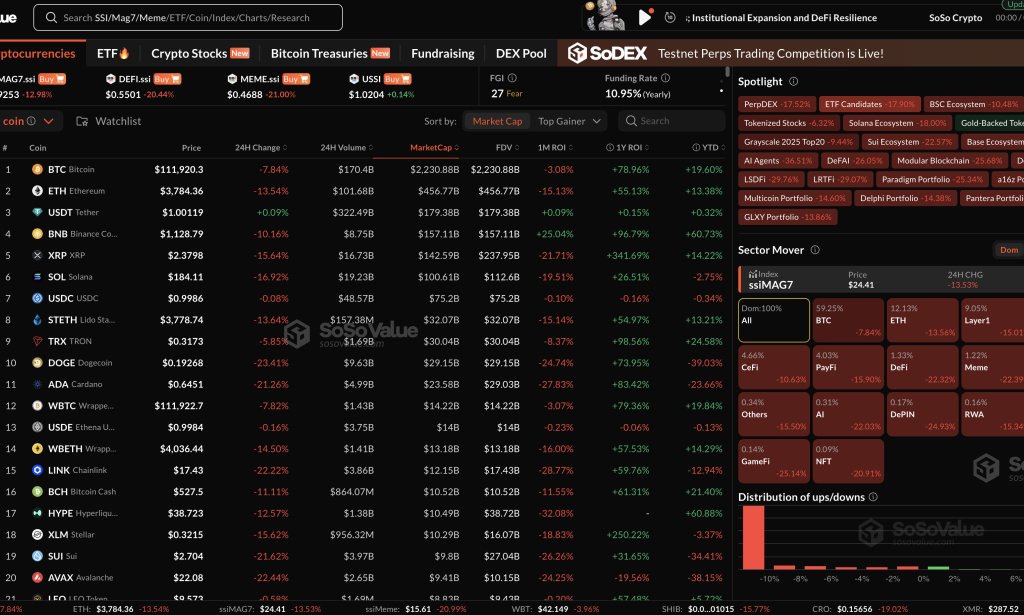Click the SoDEX logo in banner
The width and height of the screenshot is (1024, 615).
(607, 54)
